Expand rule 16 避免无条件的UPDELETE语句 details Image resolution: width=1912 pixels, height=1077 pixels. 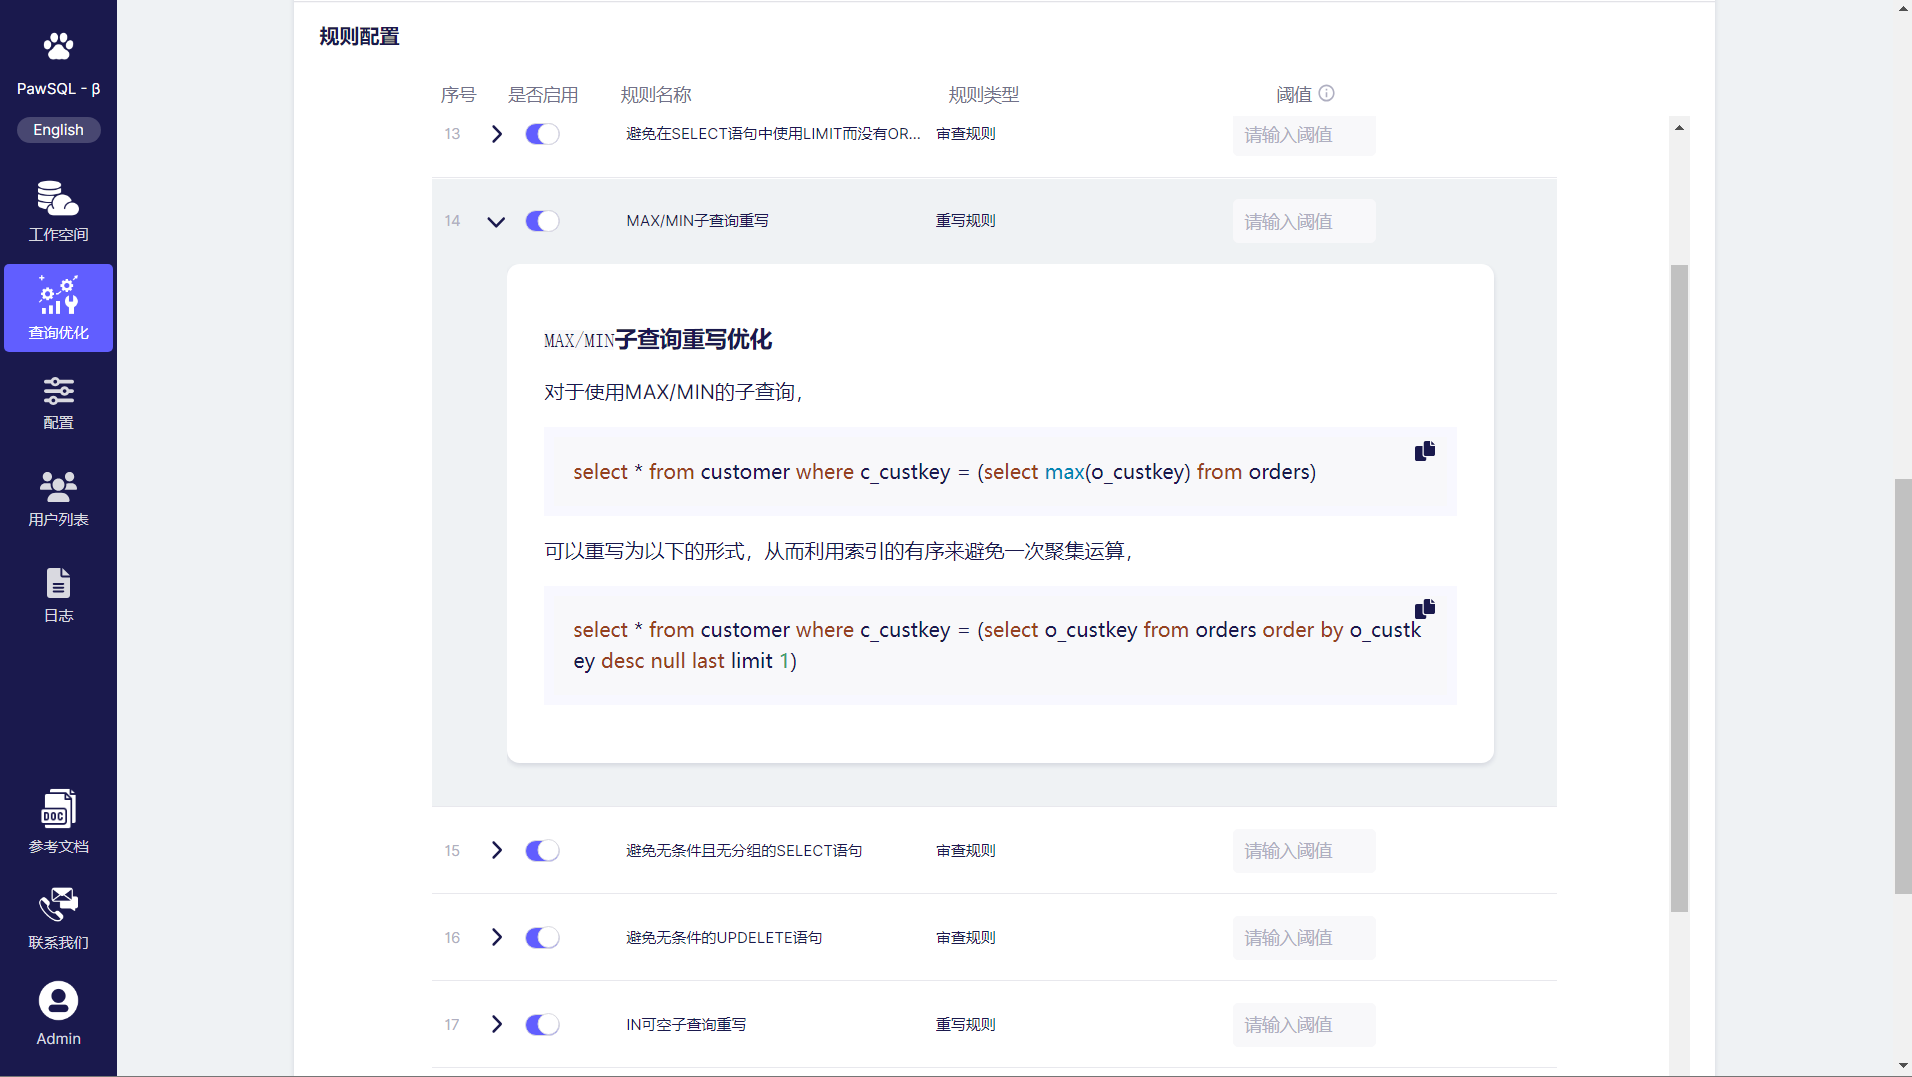tap(496, 938)
